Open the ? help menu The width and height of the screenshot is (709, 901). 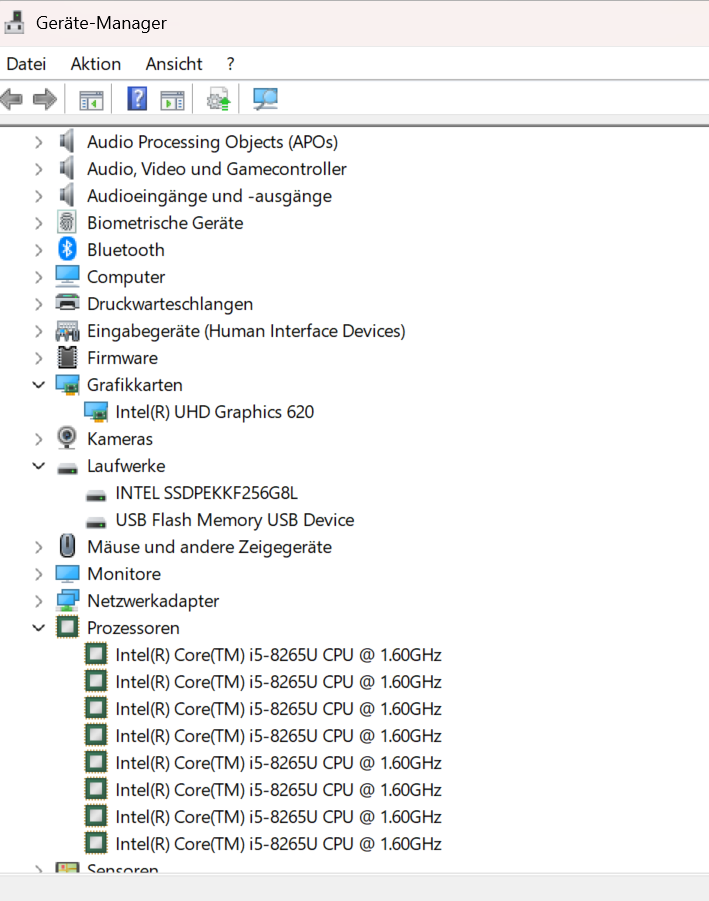(x=230, y=64)
